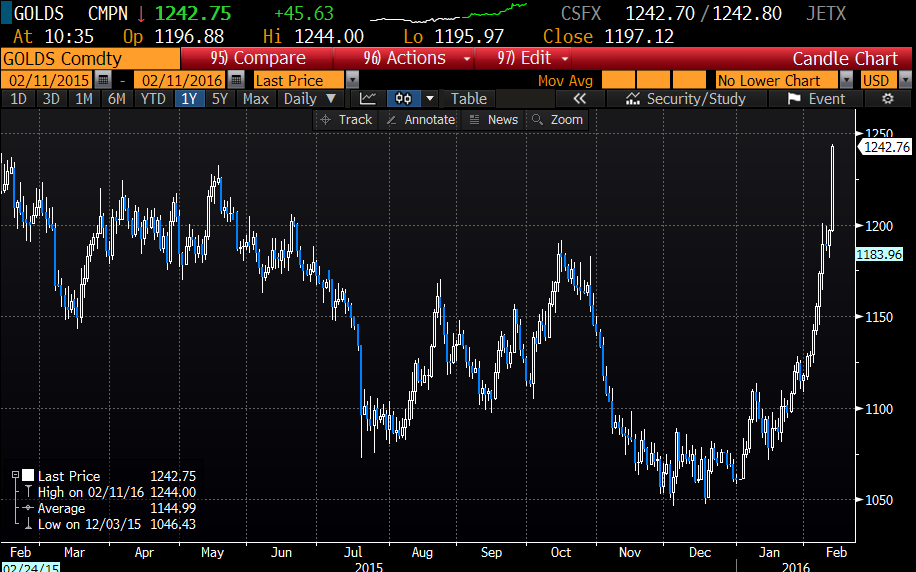916x572 pixels.
Task: Click the first orange Mov Avg field
Action: 617,79
